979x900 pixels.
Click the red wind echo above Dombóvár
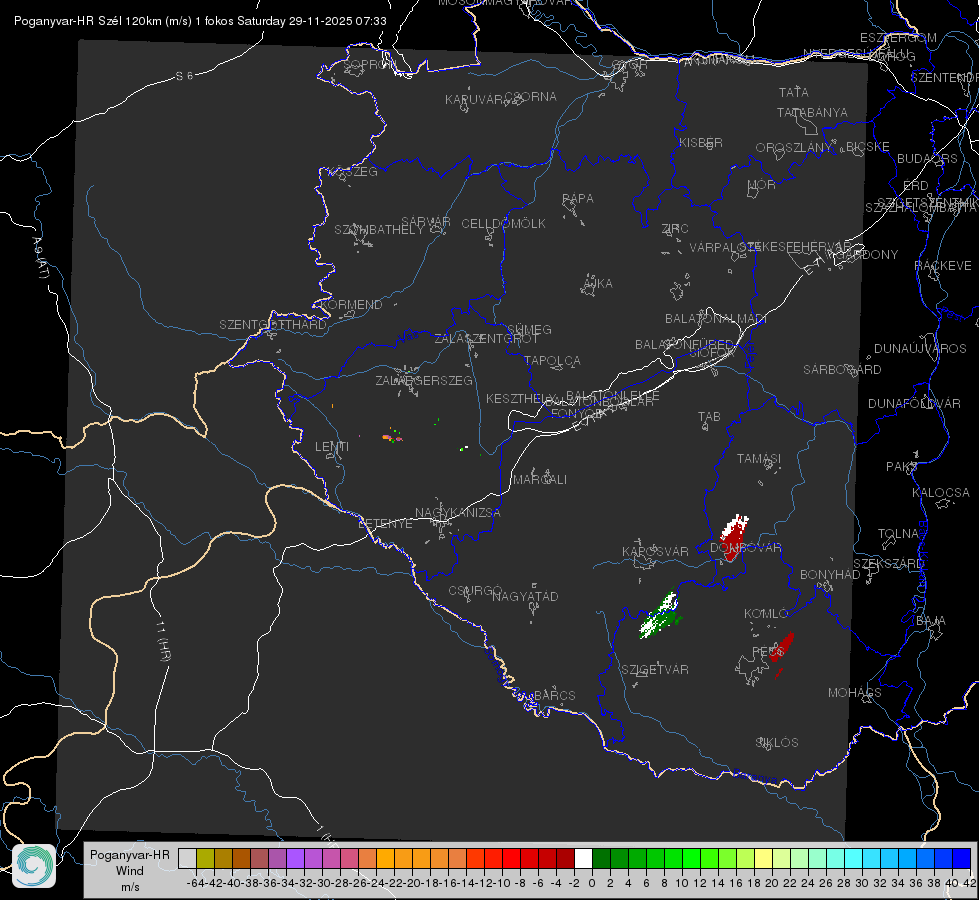(x=734, y=537)
